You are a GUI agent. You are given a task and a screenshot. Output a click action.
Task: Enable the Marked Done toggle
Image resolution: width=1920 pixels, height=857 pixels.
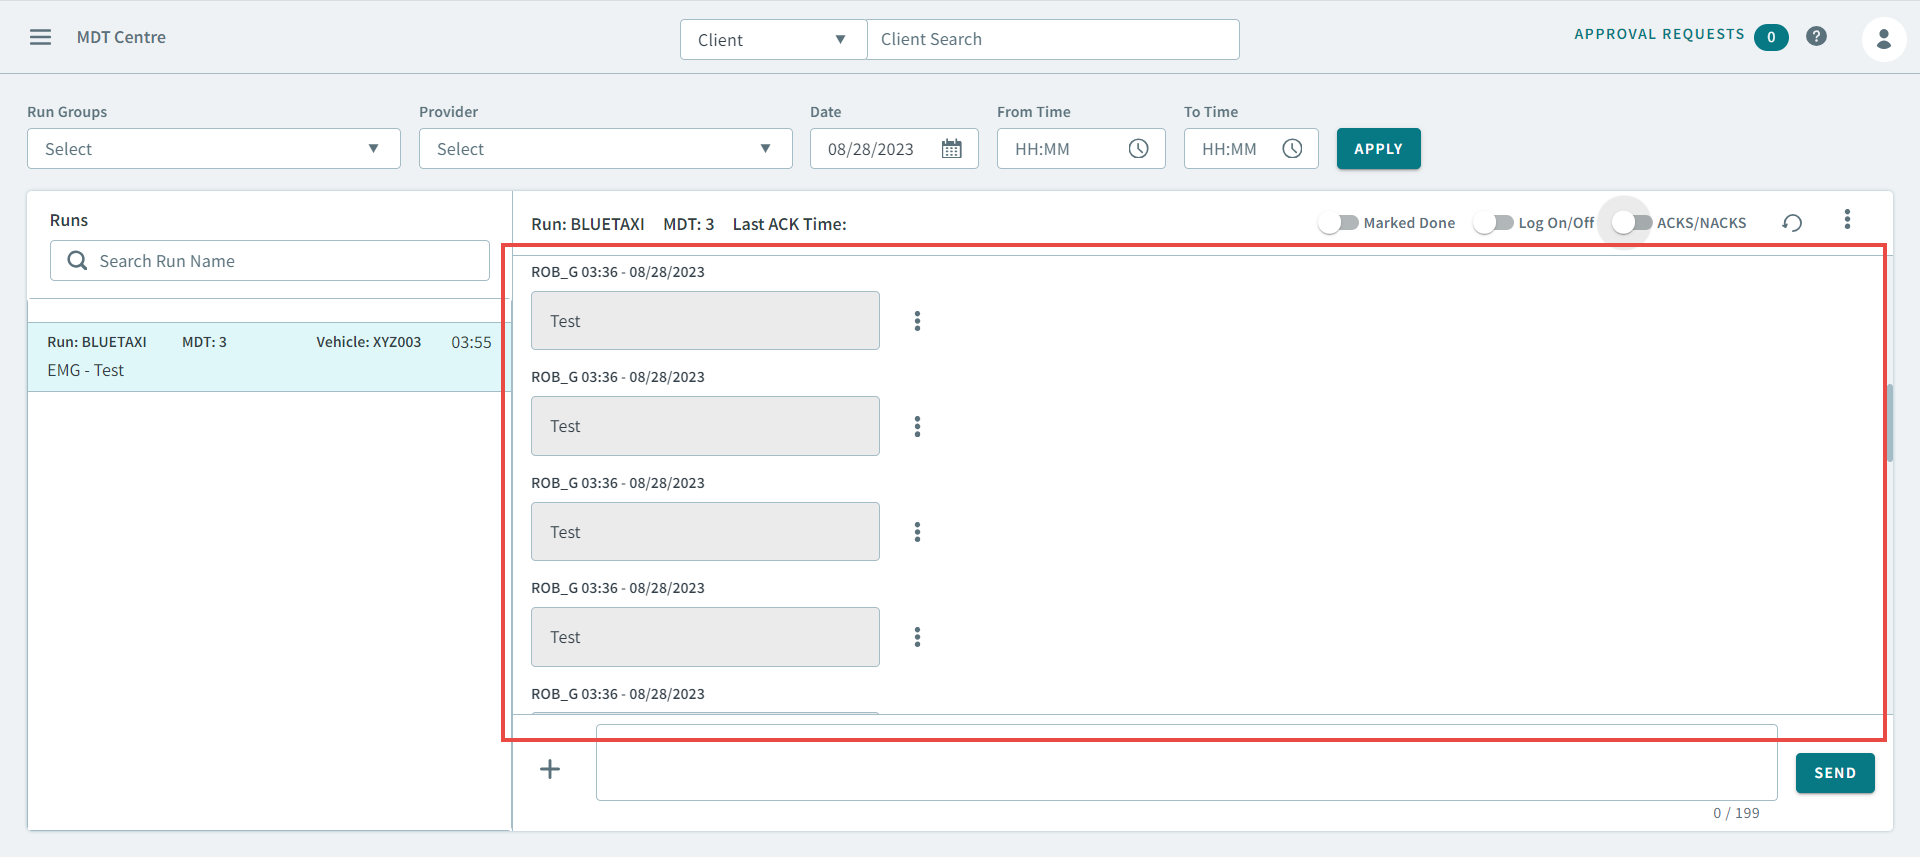coord(1337,223)
